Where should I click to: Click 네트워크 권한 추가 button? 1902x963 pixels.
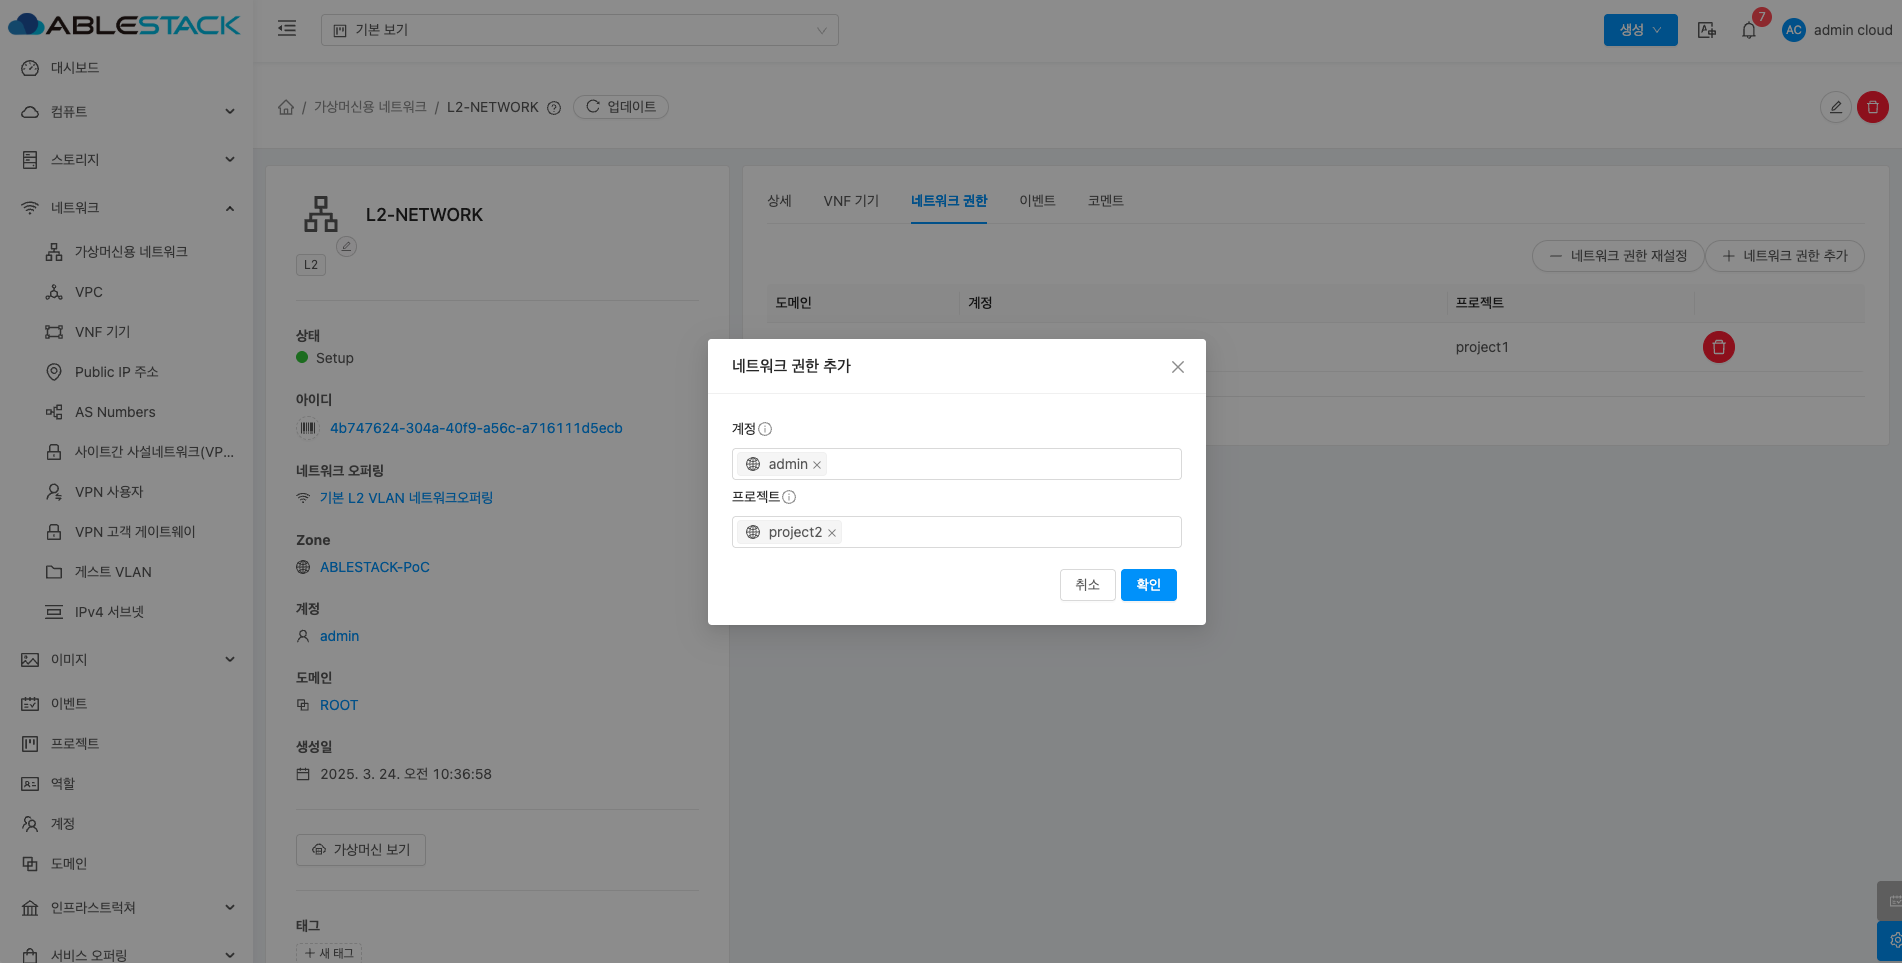tap(1785, 256)
